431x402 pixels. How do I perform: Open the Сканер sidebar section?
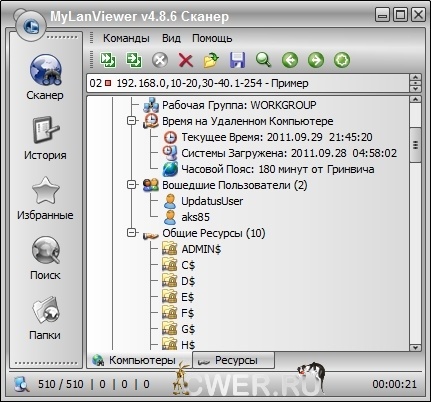click(45, 77)
